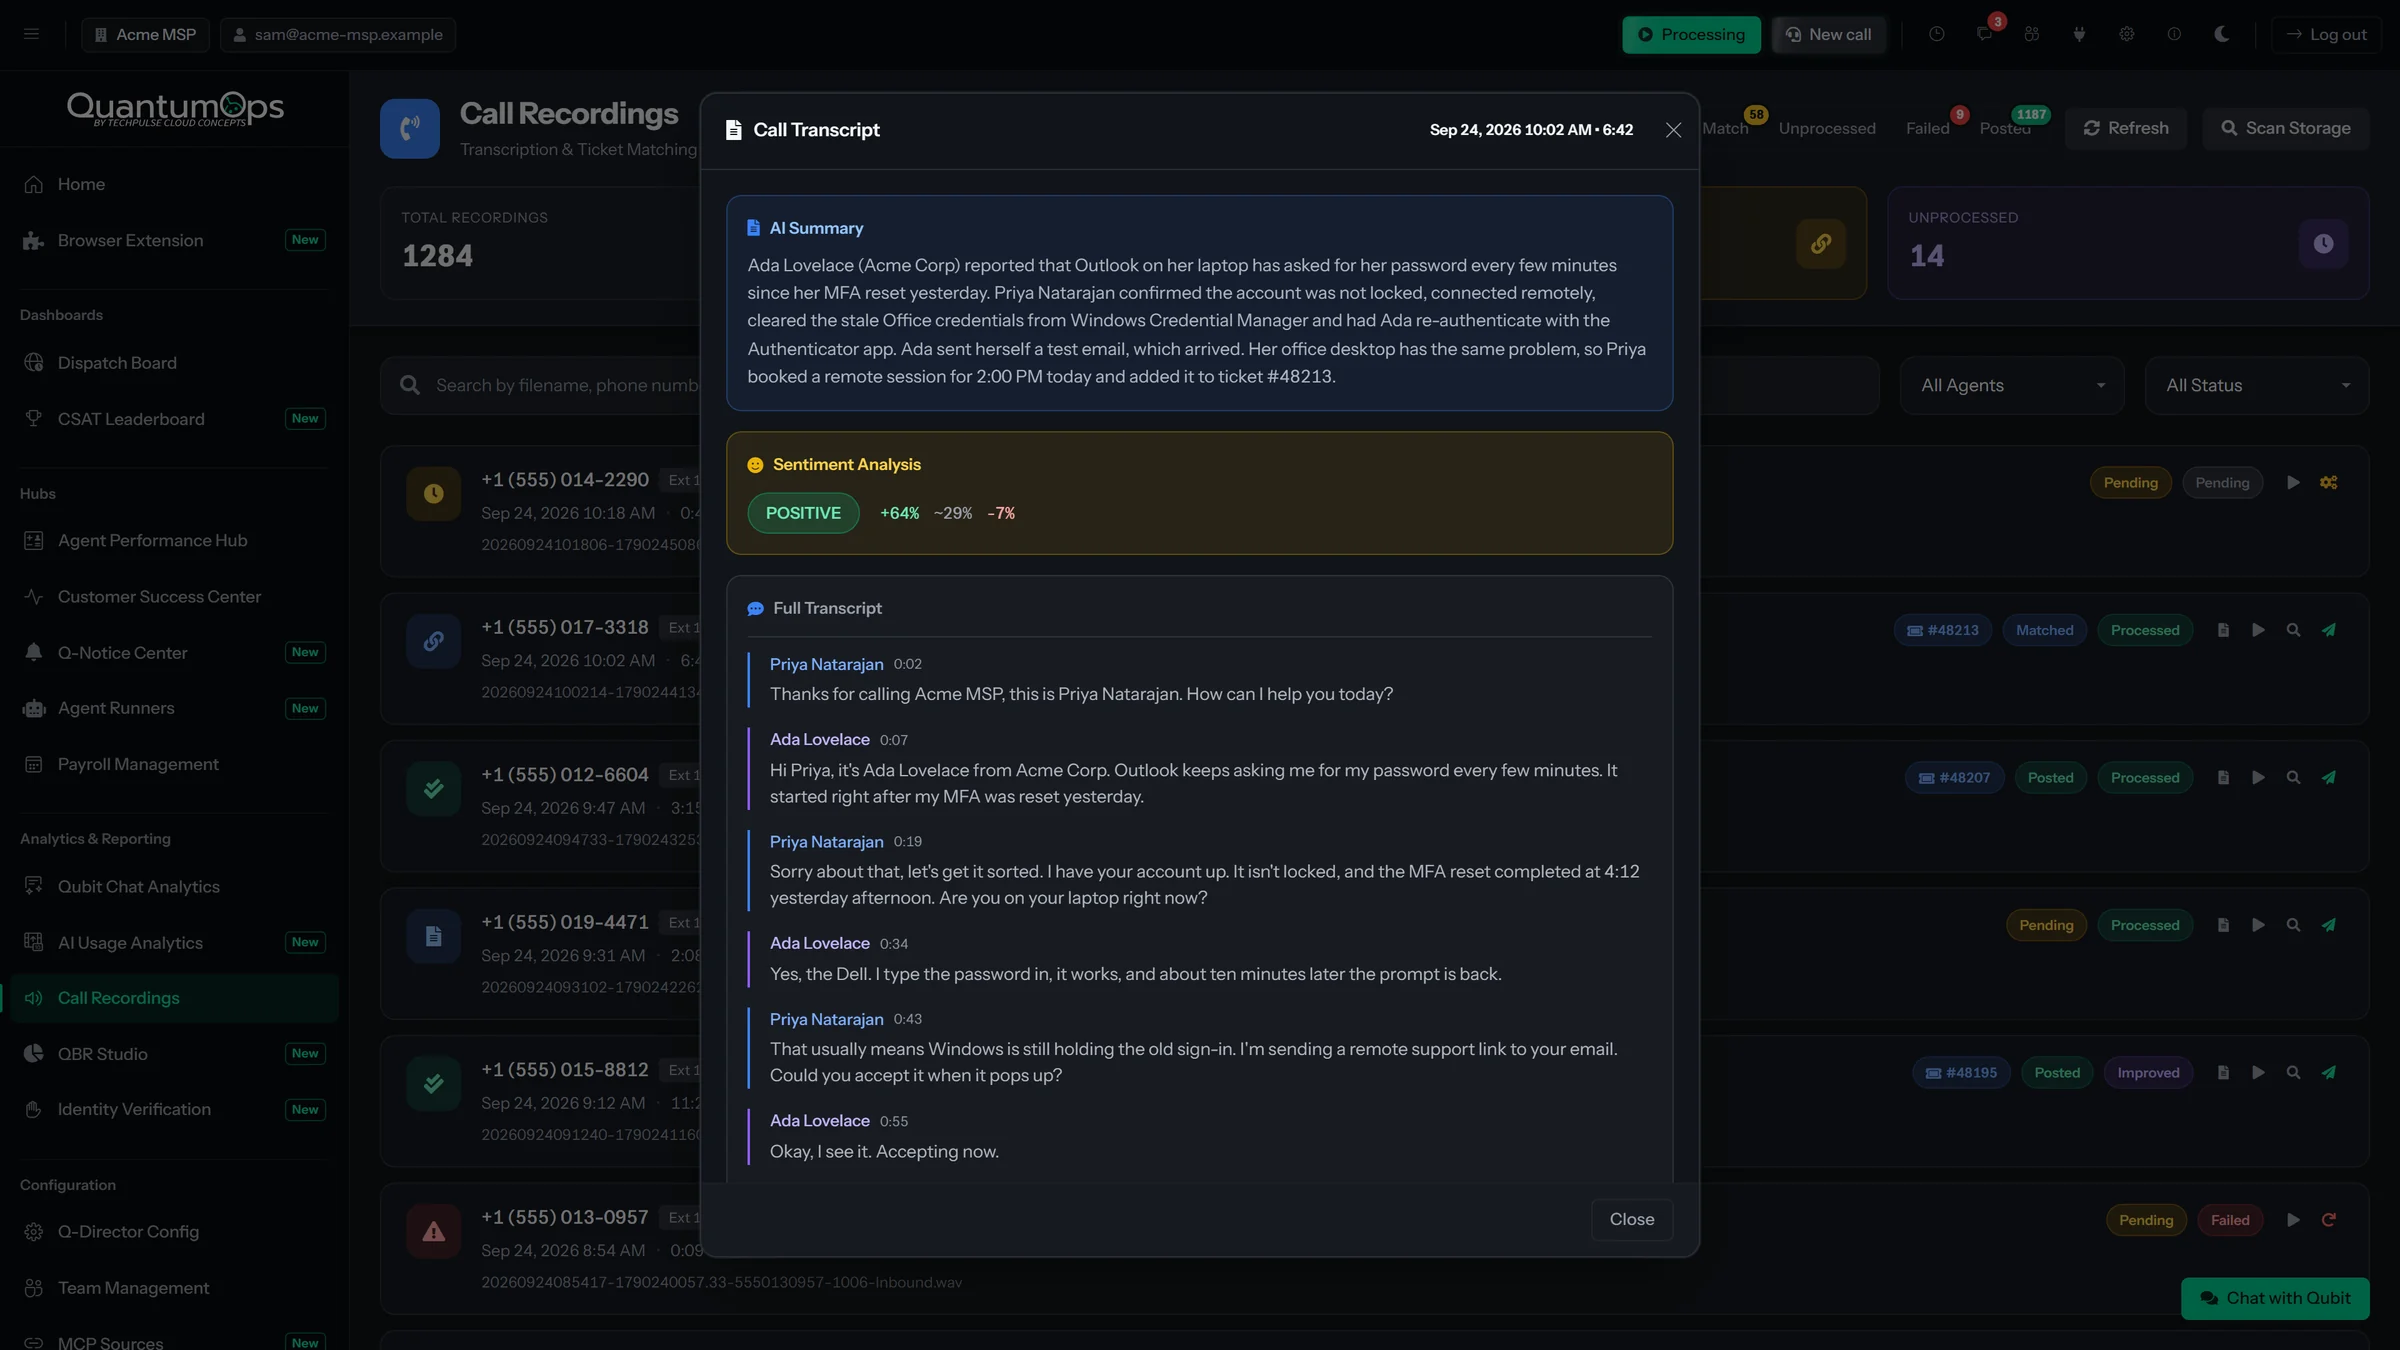
Task: Click process gears icon on first Pending row
Action: [2329, 483]
